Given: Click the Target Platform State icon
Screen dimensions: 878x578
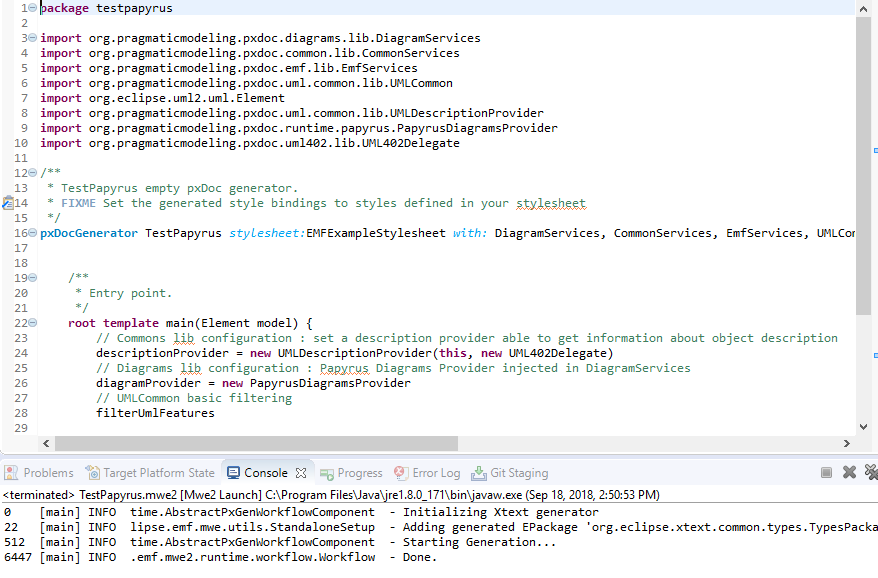Looking at the screenshot, I should [93, 473].
